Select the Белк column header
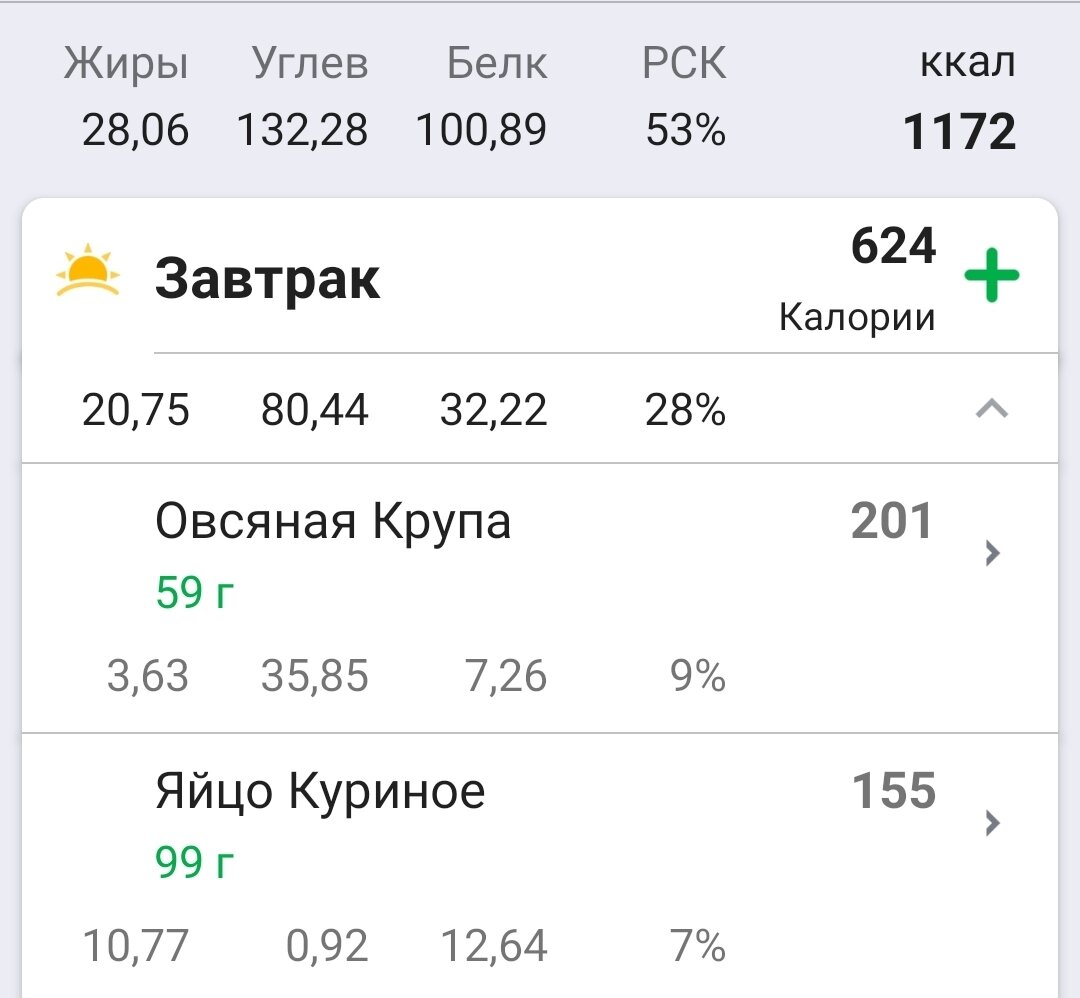 point(497,62)
